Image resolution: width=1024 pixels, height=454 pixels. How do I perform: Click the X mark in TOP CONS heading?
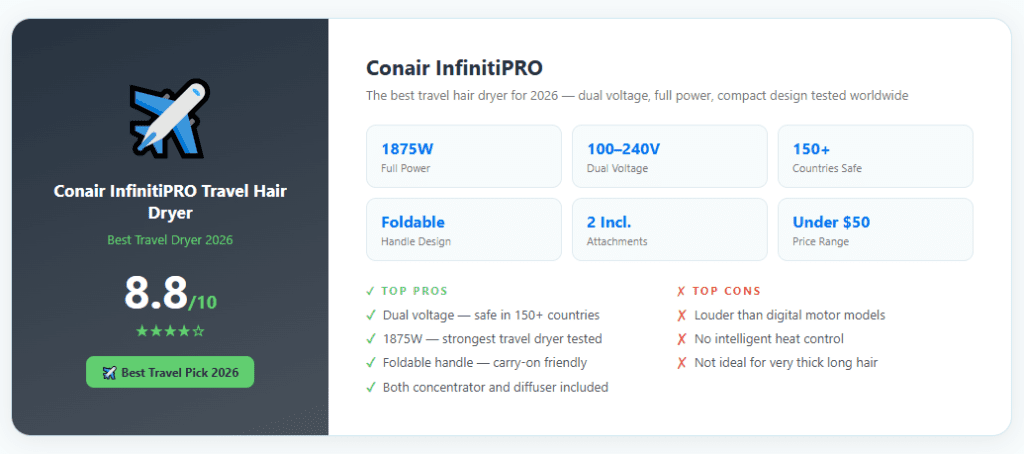click(x=681, y=291)
